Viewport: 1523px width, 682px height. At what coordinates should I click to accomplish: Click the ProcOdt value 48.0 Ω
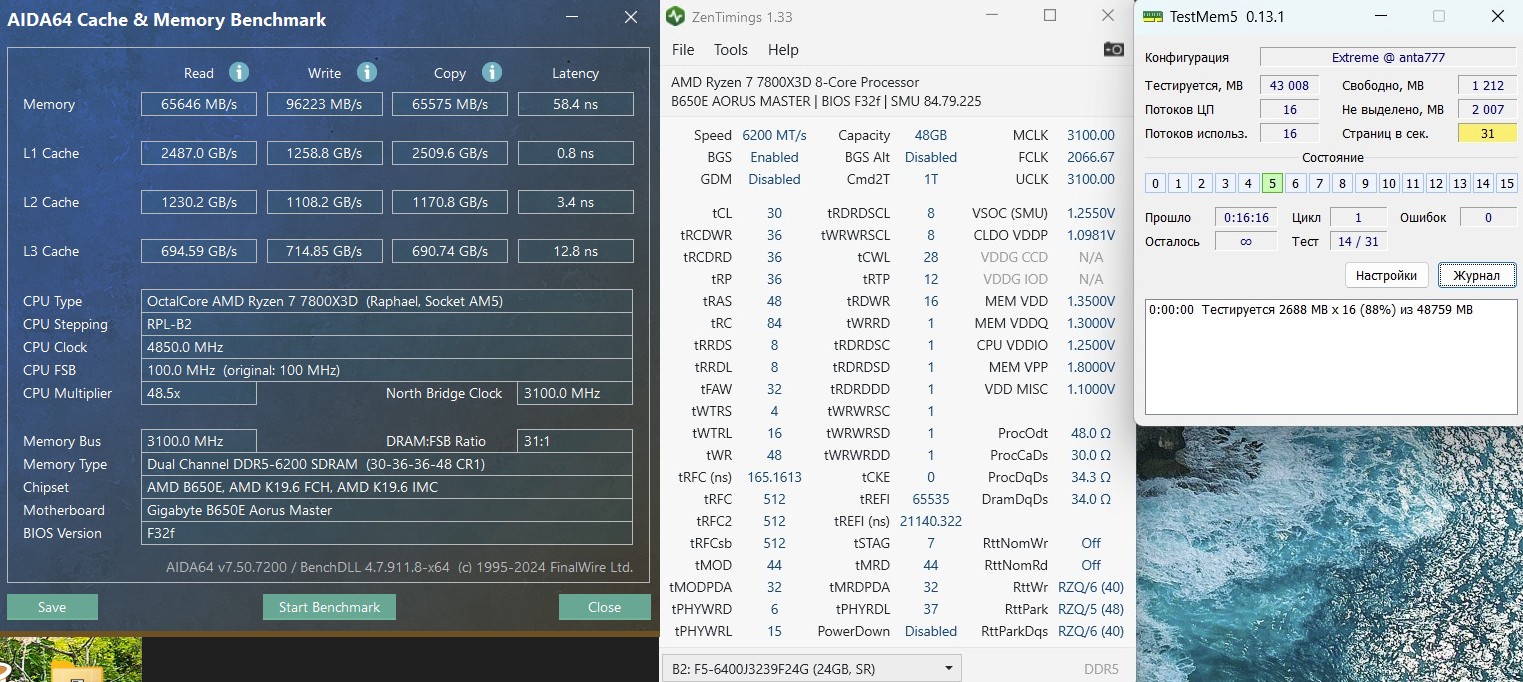click(x=1091, y=433)
